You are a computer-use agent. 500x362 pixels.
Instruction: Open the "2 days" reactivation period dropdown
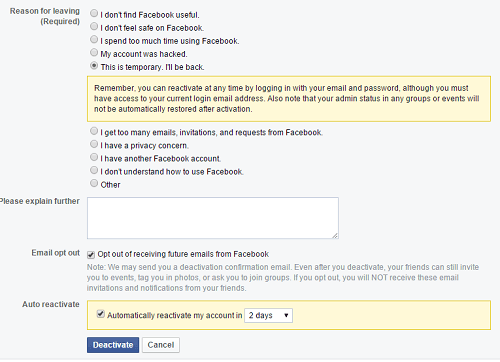click(268, 315)
